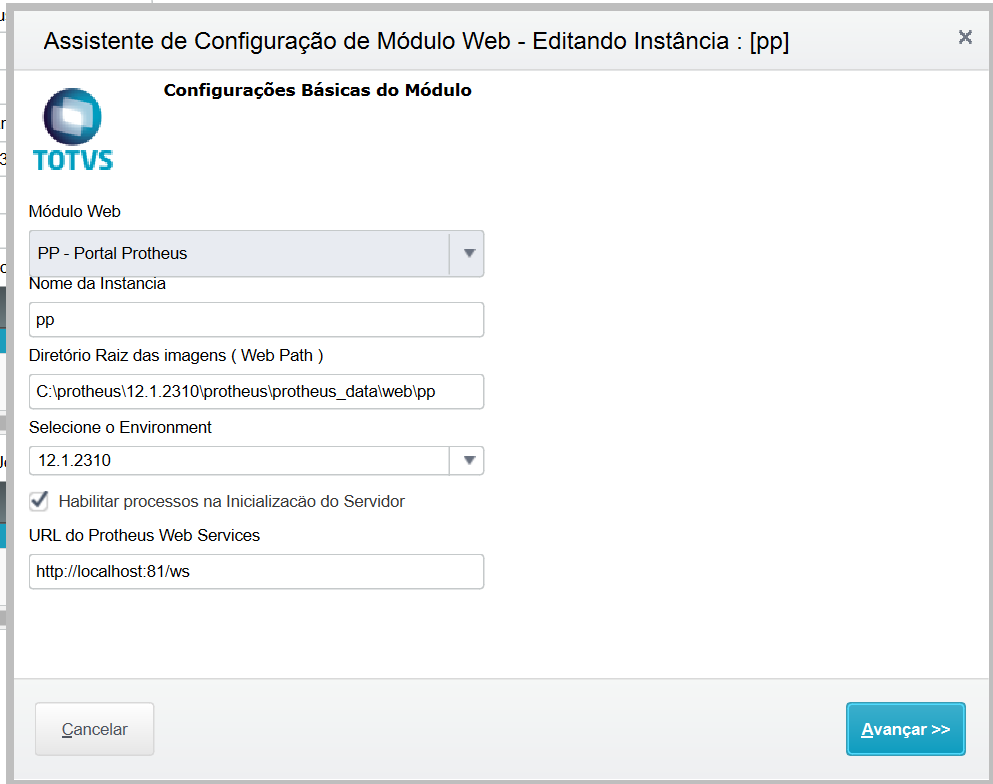Toggle the Habilitar processos checkbox
Screen dimensions: 993x784
(39, 500)
